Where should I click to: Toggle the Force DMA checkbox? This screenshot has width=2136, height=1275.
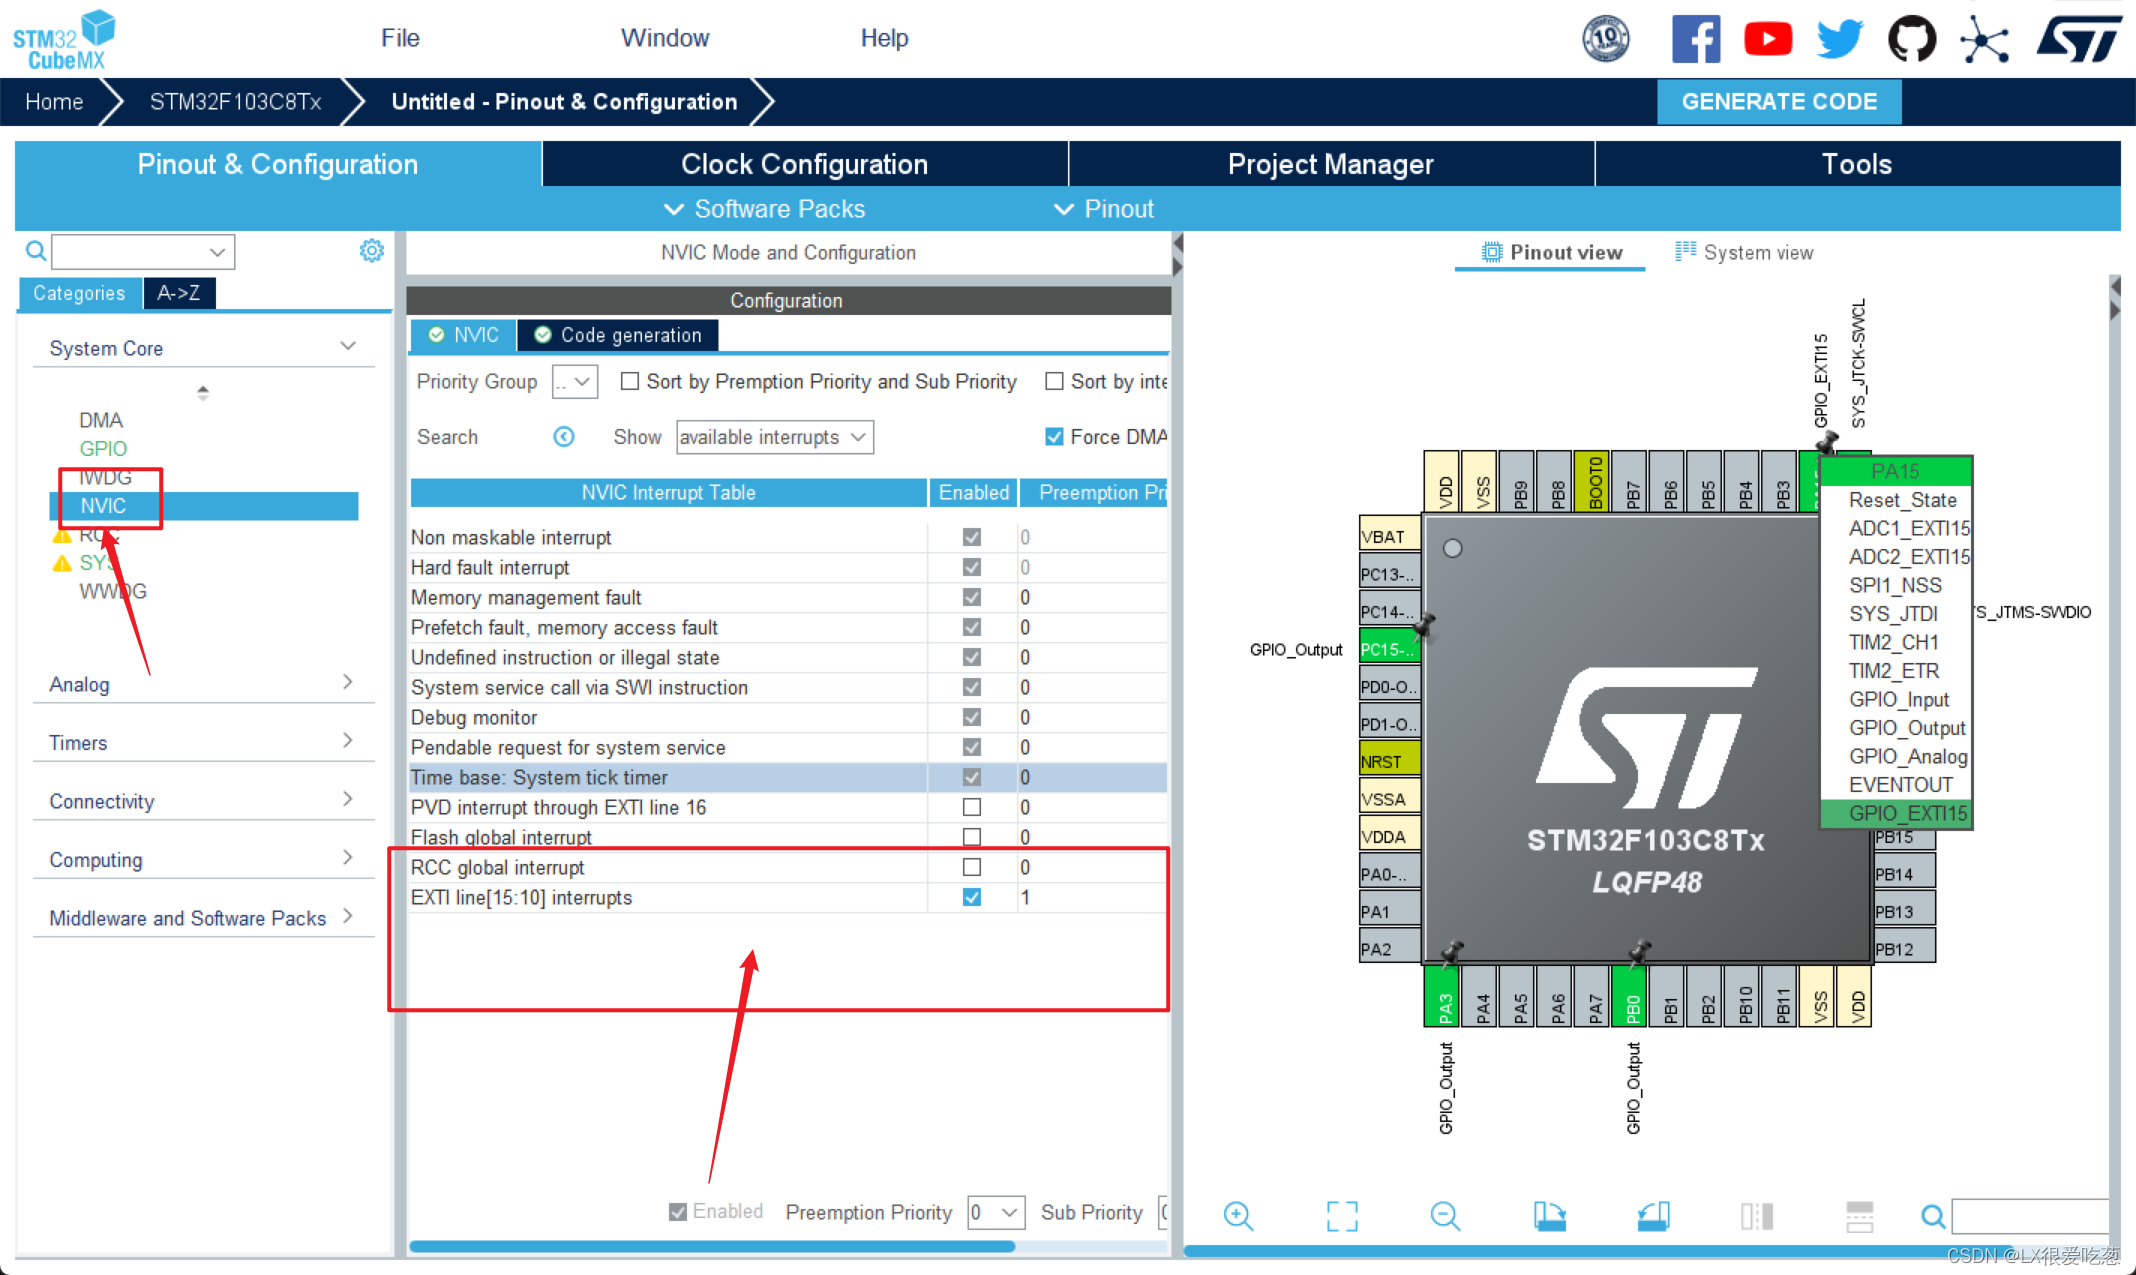click(x=1054, y=437)
